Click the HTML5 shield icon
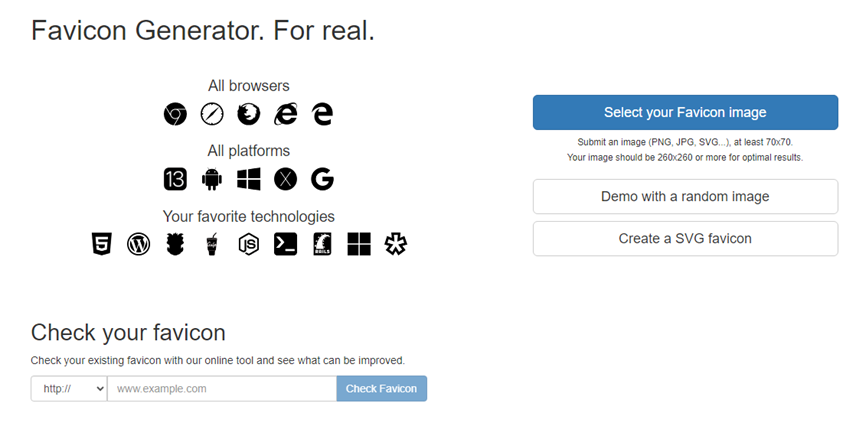This screenshot has width=856, height=426. click(102, 244)
